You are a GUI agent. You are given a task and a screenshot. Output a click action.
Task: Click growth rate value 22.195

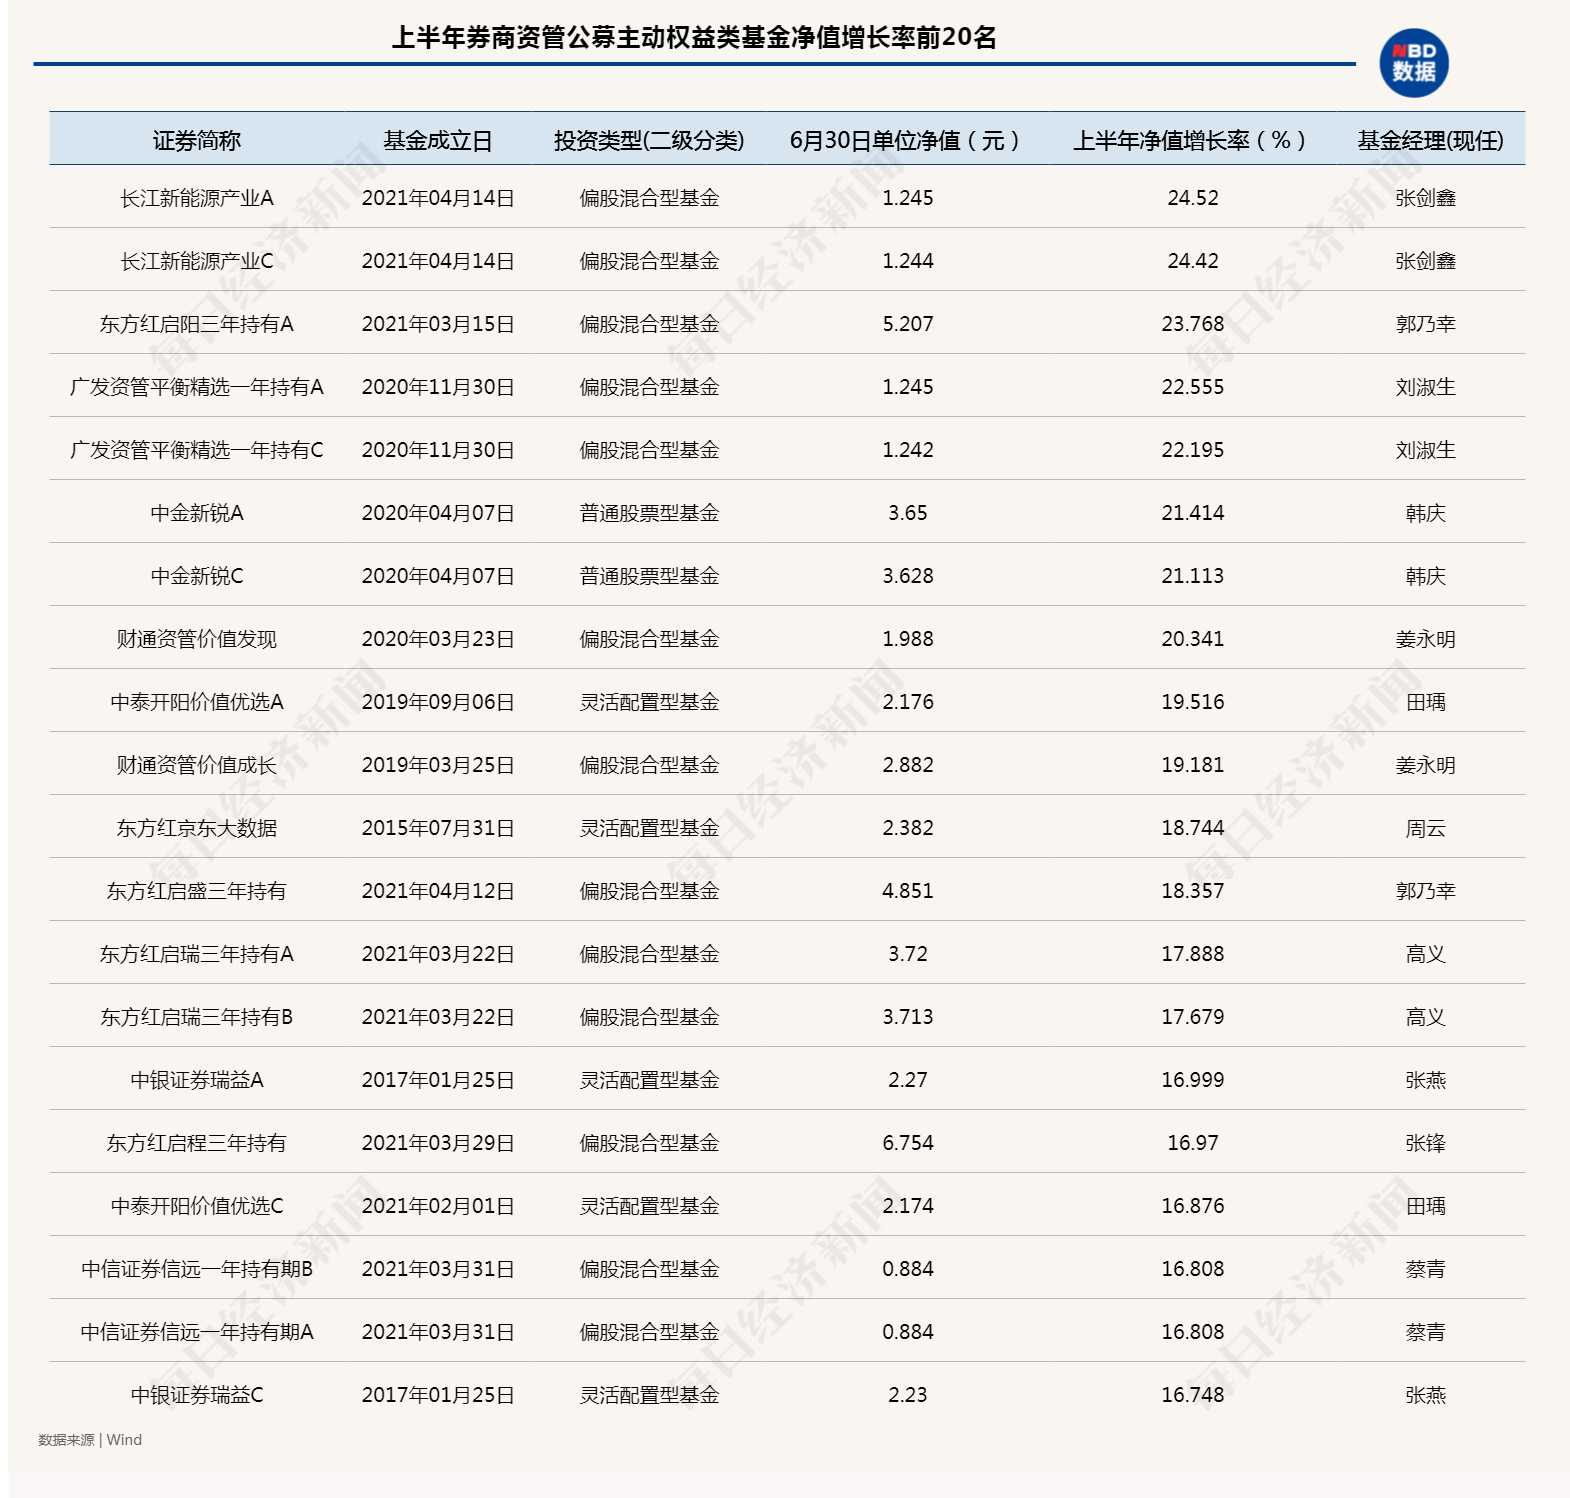[1193, 450]
